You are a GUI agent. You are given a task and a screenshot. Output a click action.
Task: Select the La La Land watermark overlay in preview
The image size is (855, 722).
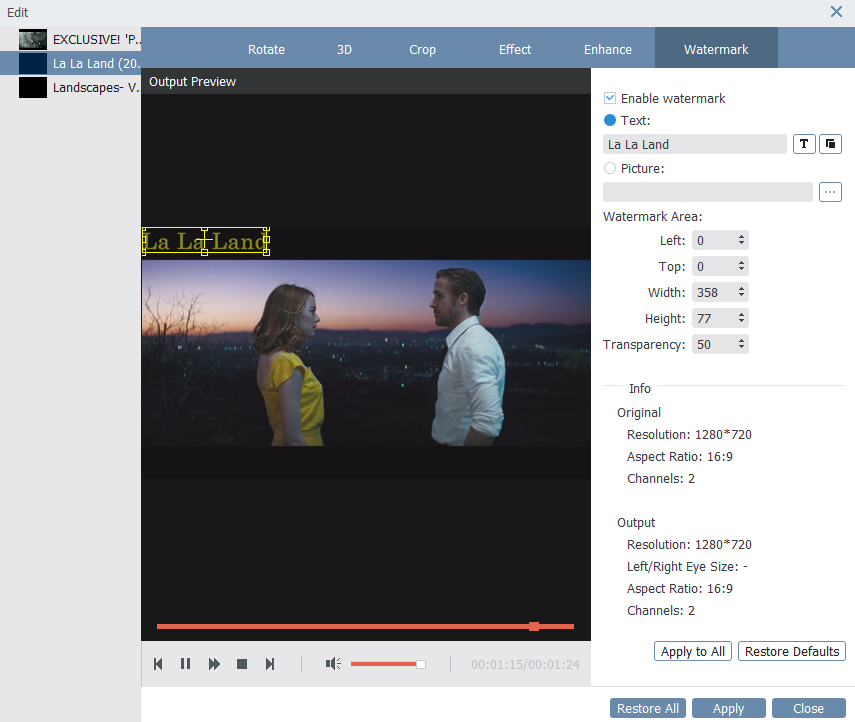coord(206,241)
